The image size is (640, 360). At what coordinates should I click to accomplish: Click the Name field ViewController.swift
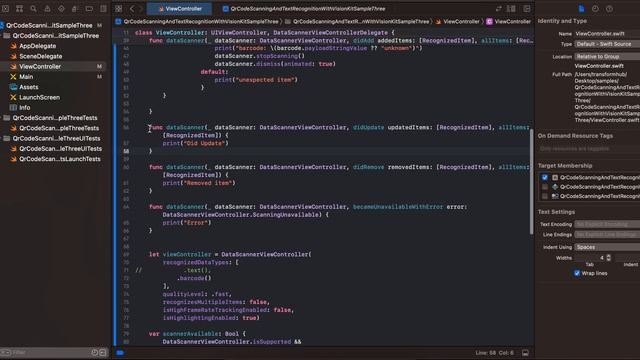(x=607, y=34)
